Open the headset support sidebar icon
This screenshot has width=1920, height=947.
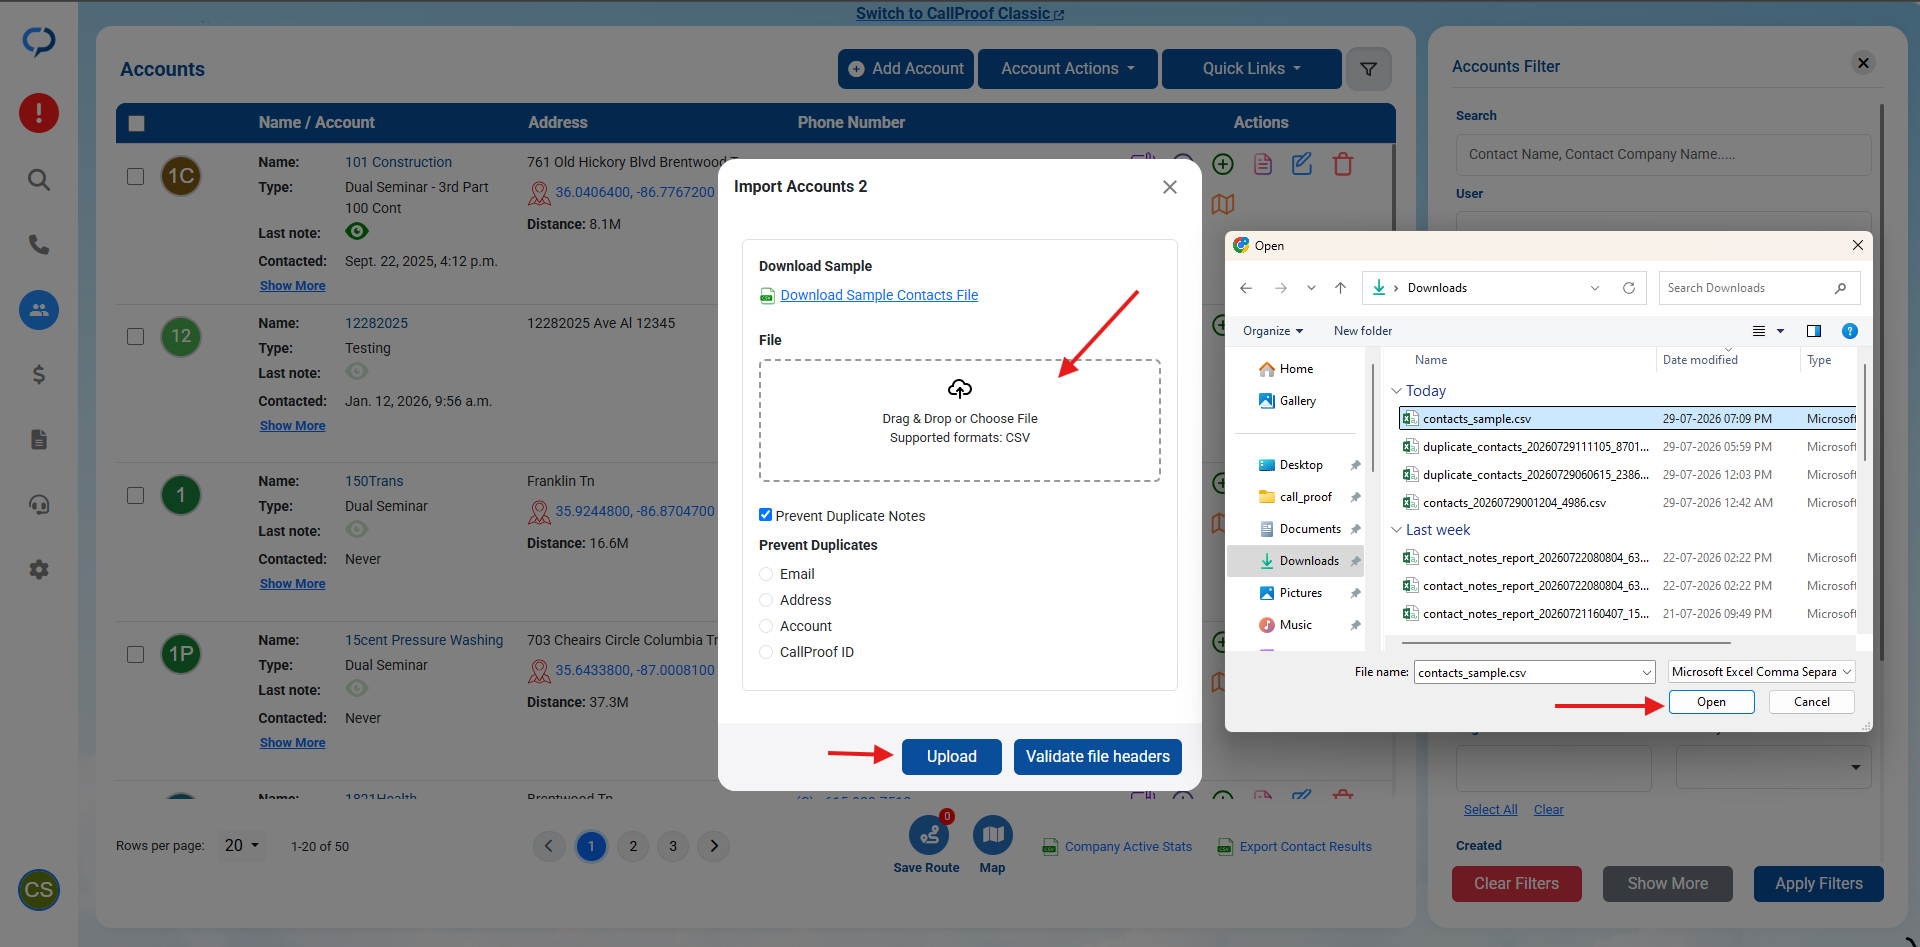39,505
